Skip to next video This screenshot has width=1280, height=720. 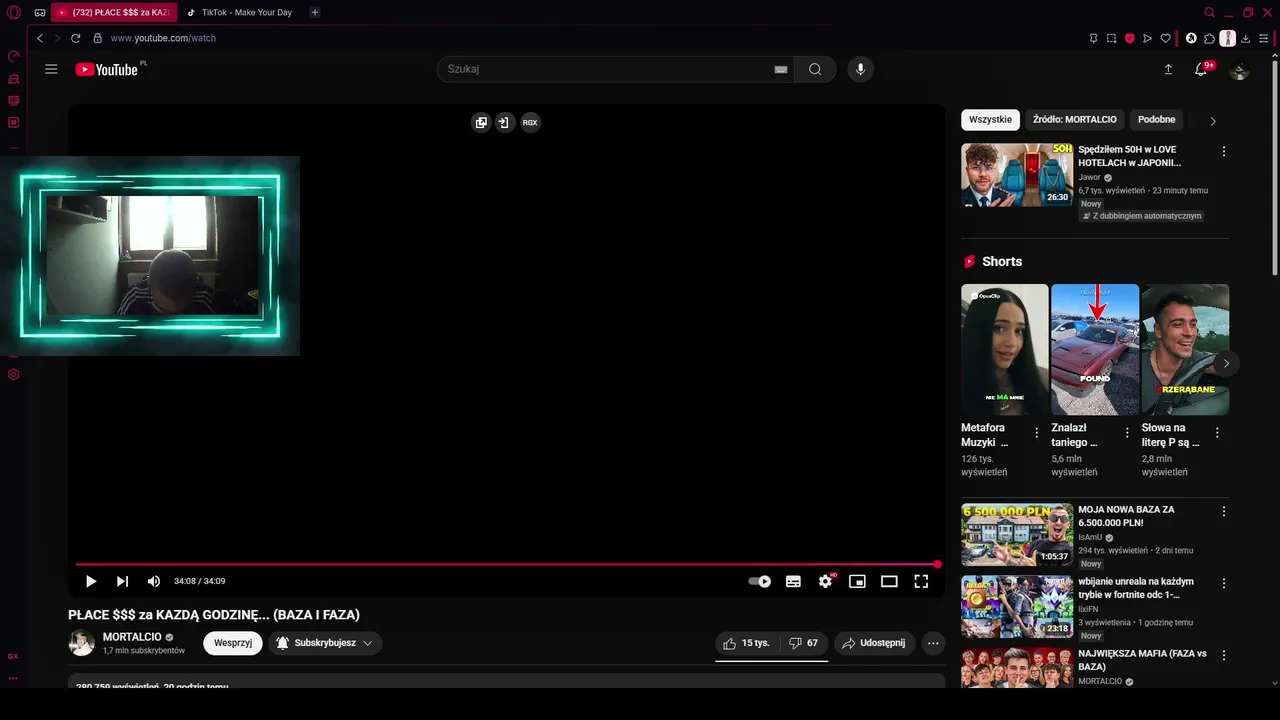(122, 581)
